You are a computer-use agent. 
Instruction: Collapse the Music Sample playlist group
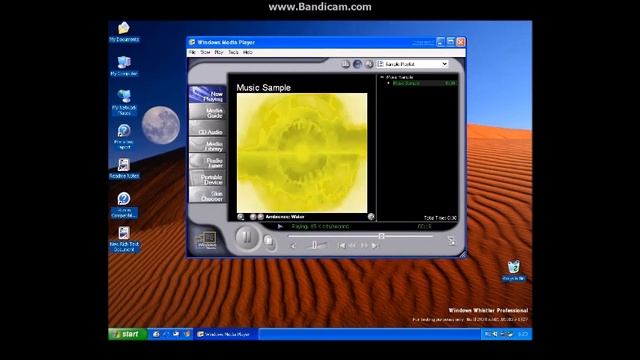[x=382, y=77]
